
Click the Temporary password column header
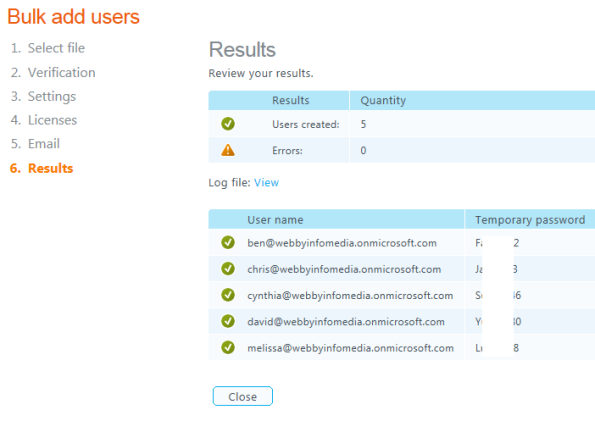[x=530, y=220]
